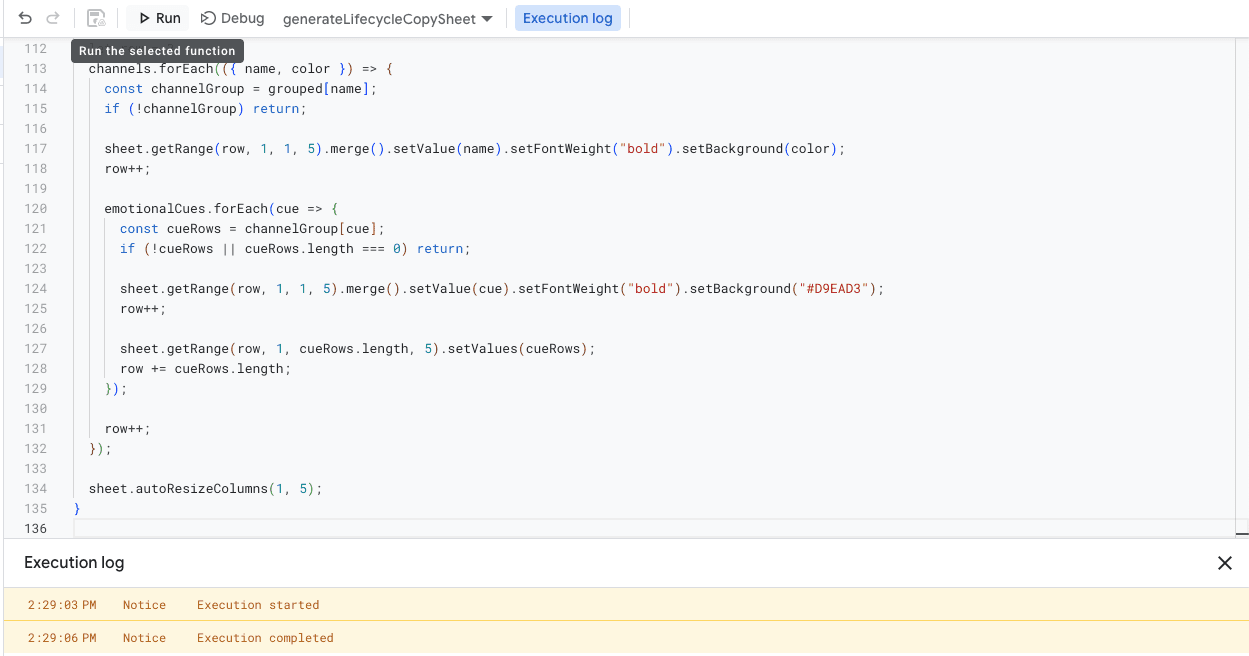Click the Execution log panel title

pyautogui.click(x=74, y=563)
